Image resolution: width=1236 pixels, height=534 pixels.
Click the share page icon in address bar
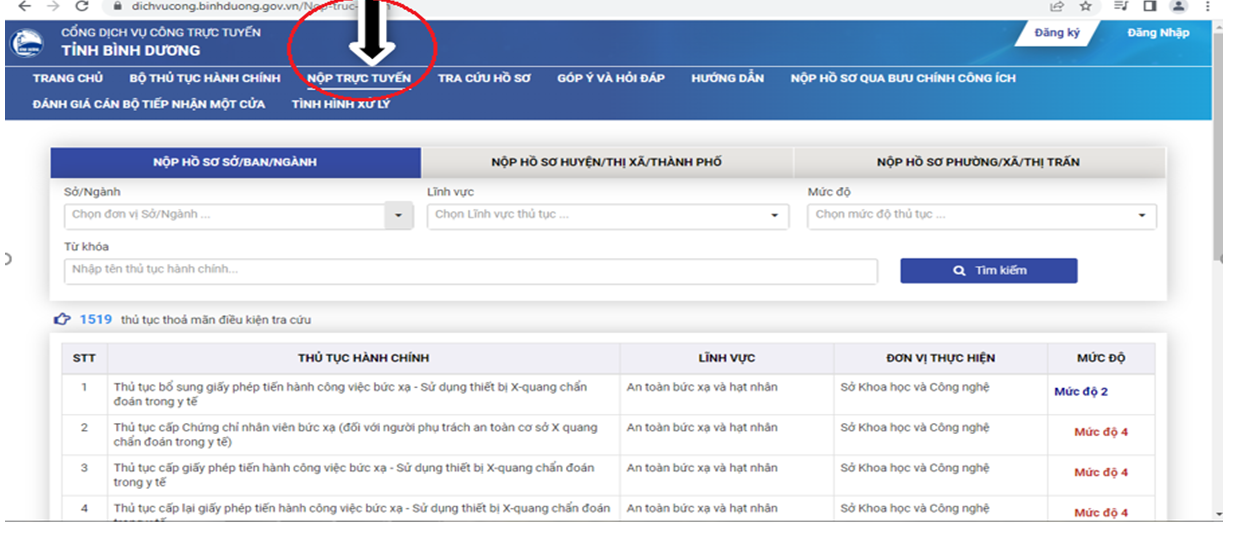coord(1058,5)
